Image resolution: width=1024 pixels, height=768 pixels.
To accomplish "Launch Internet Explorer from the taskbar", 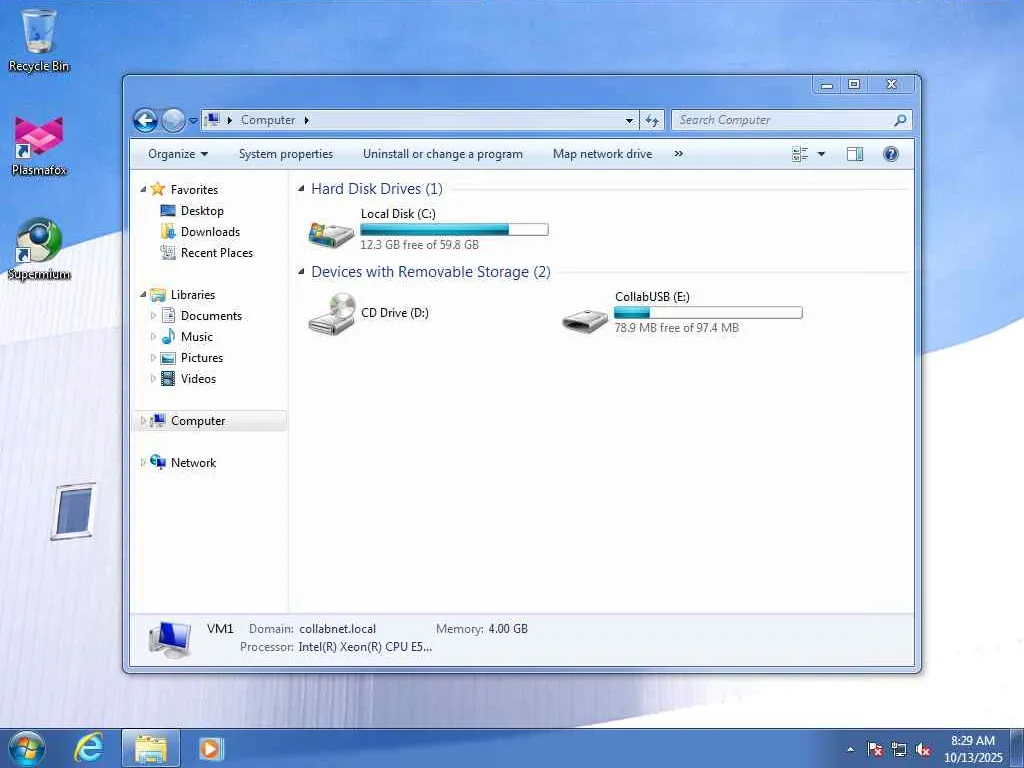I will [x=88, y=748].
